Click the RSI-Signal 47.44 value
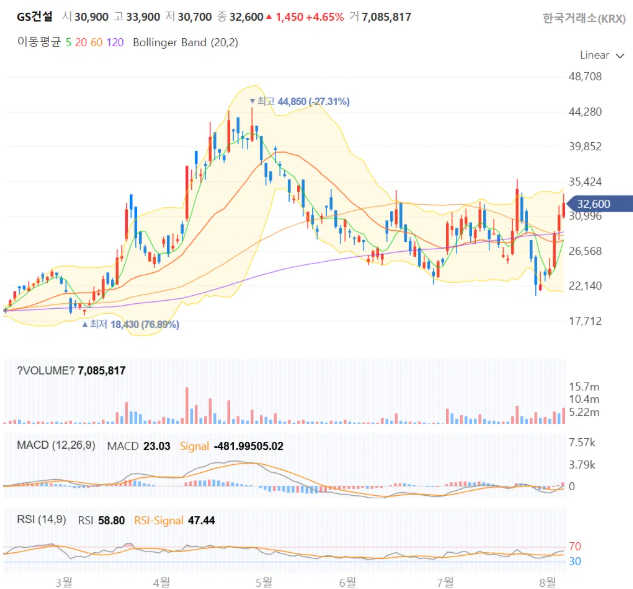This screenshot has height=589, width=633. pos(201,520)
